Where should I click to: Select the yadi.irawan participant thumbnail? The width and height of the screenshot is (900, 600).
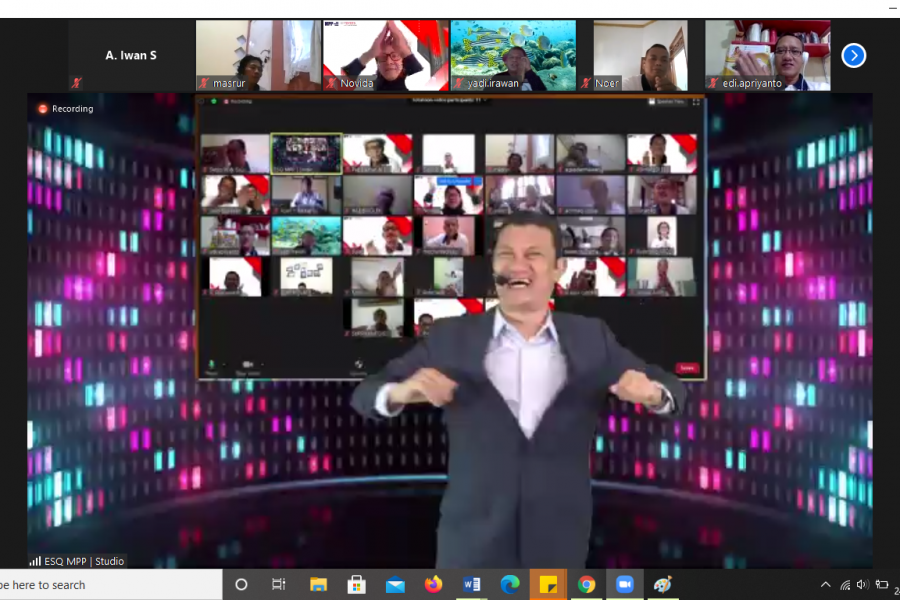513,55
